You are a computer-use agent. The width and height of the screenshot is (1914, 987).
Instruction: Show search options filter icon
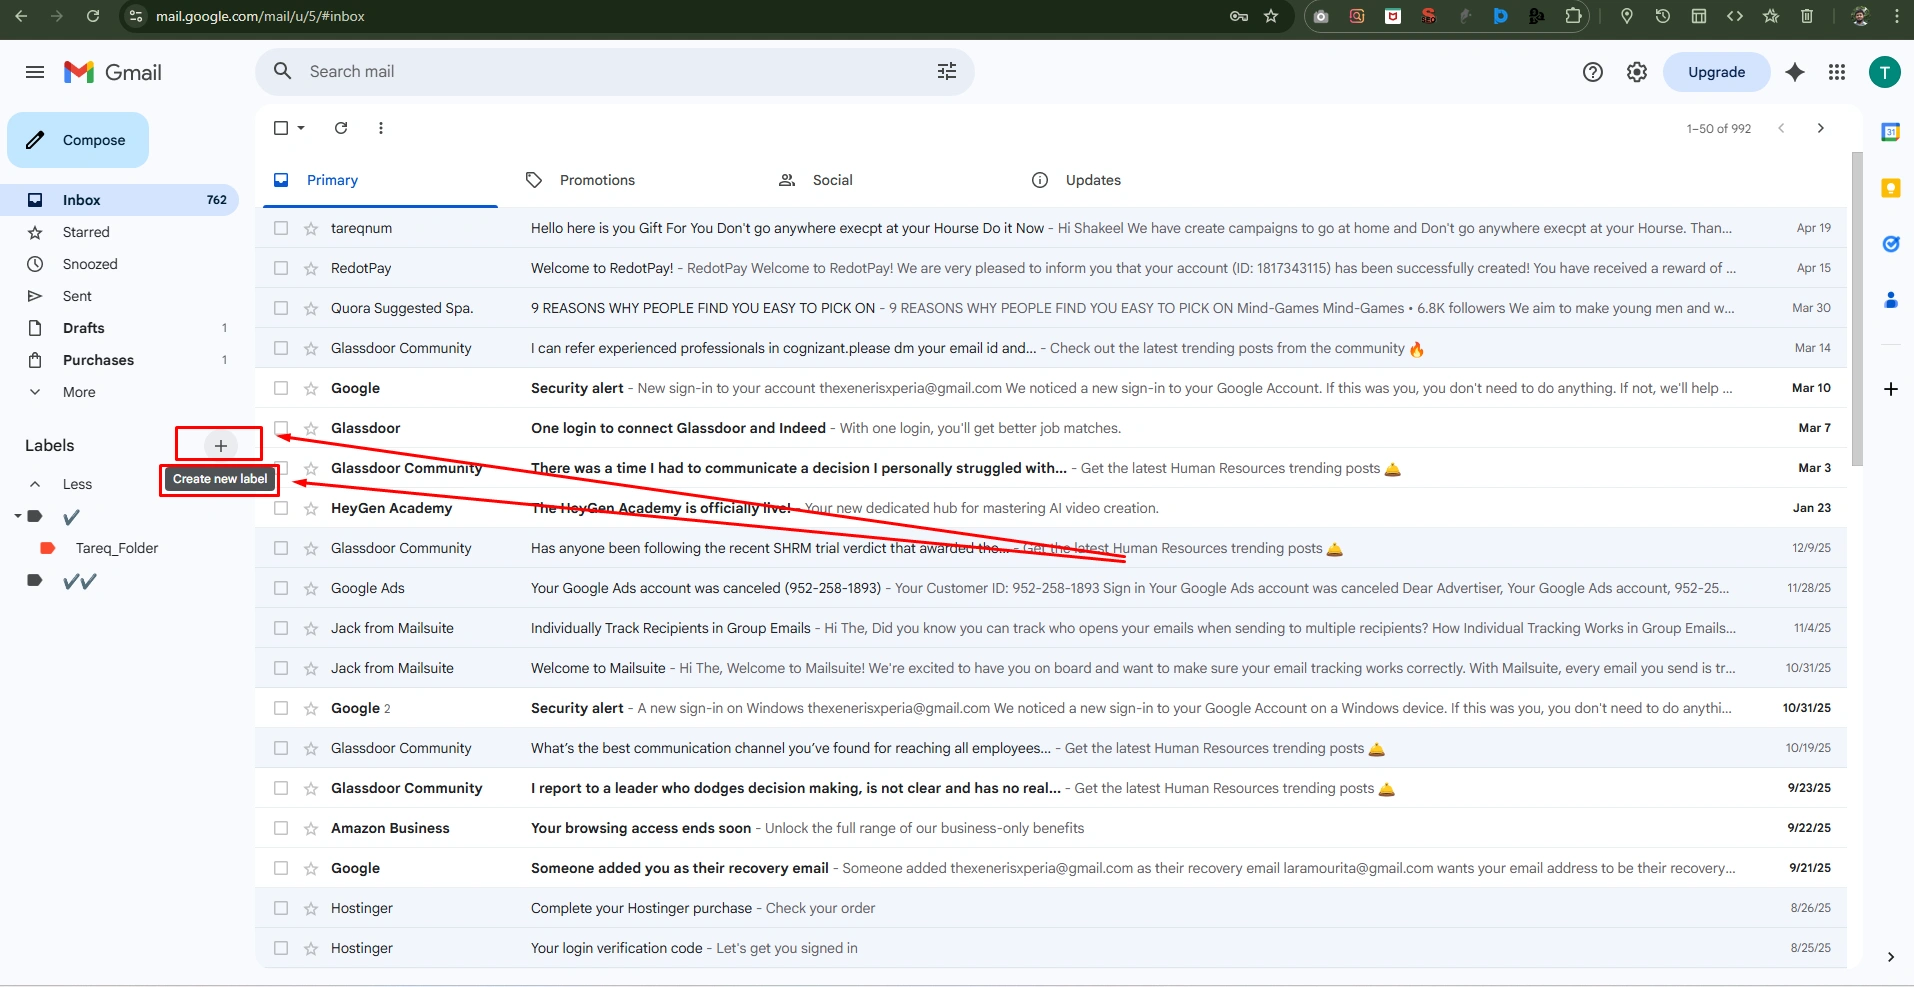947,71
